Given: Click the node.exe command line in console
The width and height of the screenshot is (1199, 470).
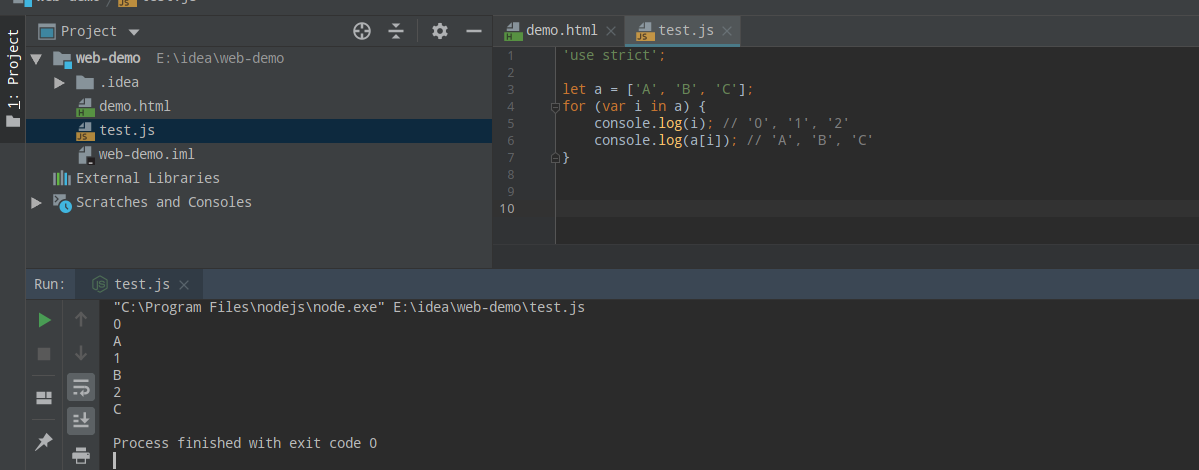Looking at the screenshot, I should click(x=349, y=307).
